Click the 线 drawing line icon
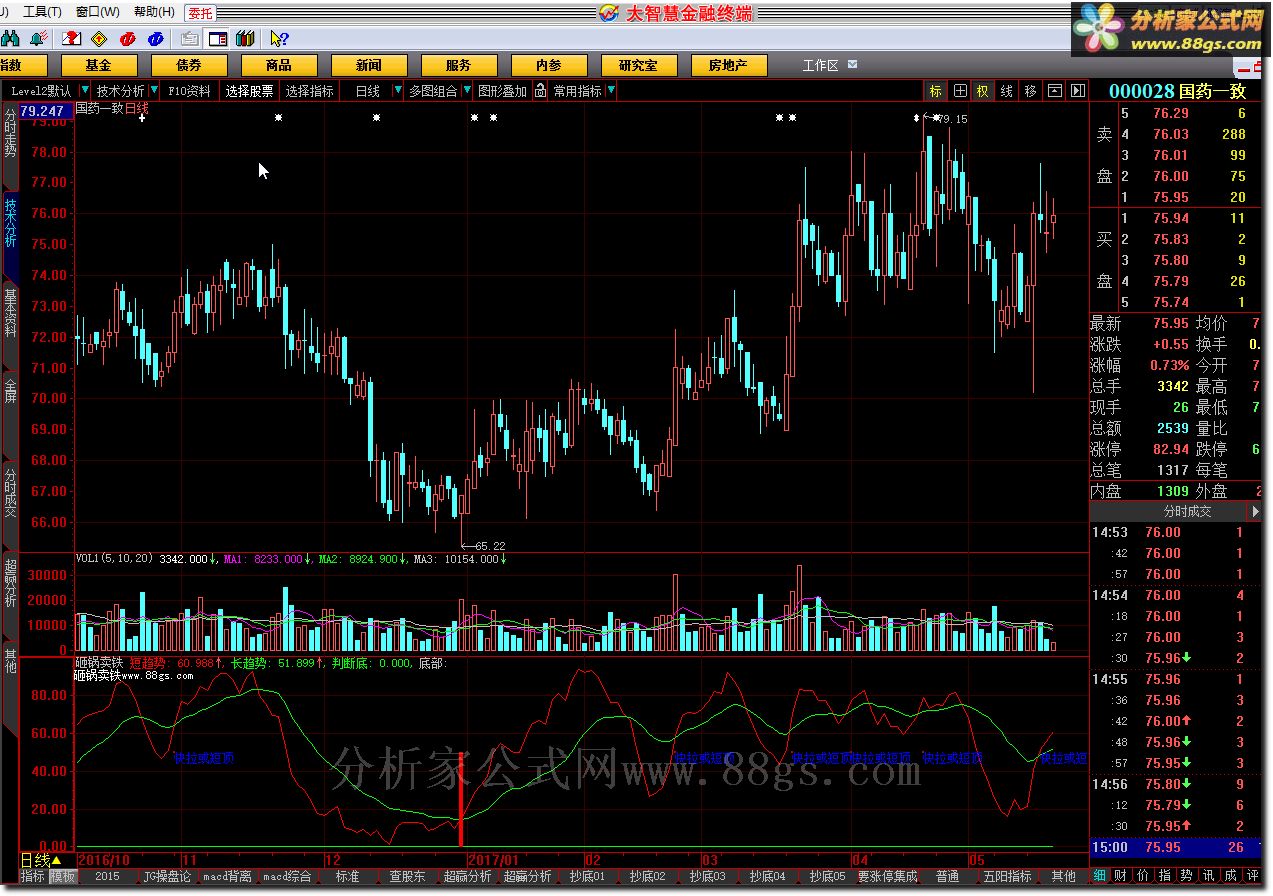The width and height of the screenshot is (1273, 896). [1007, 91]
